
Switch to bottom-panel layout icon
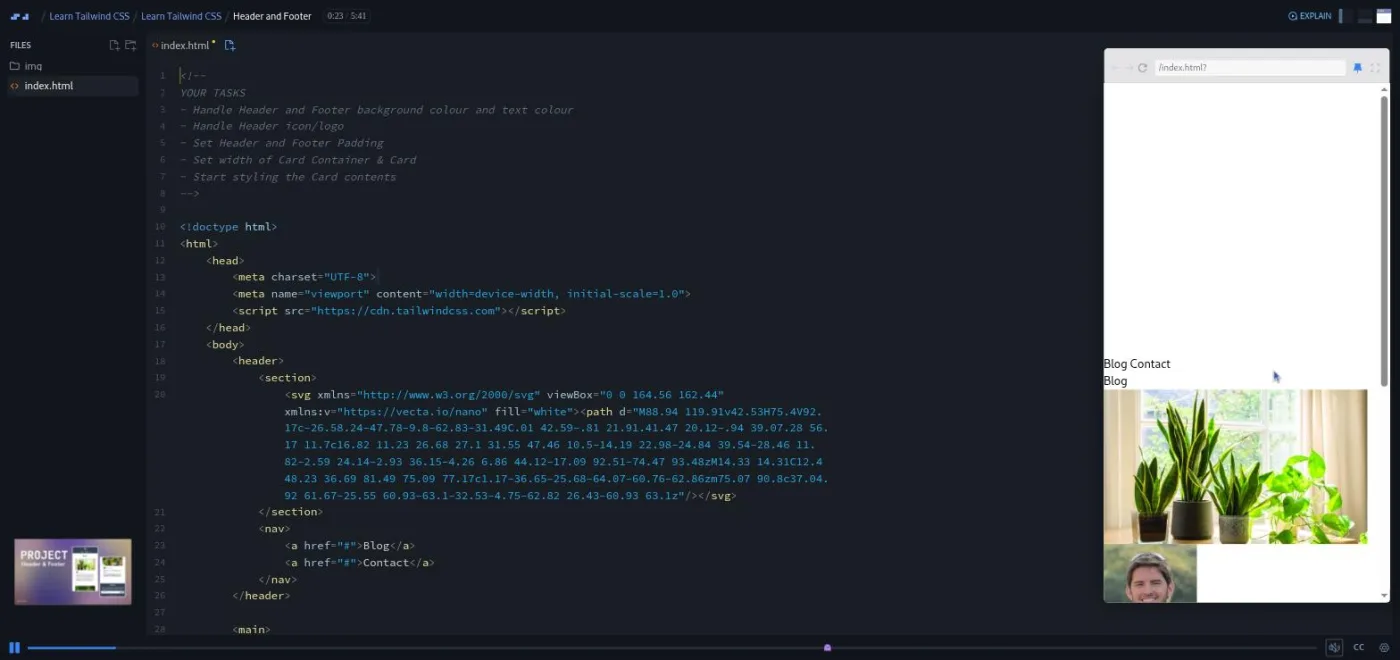click(x=1365, y=16)
